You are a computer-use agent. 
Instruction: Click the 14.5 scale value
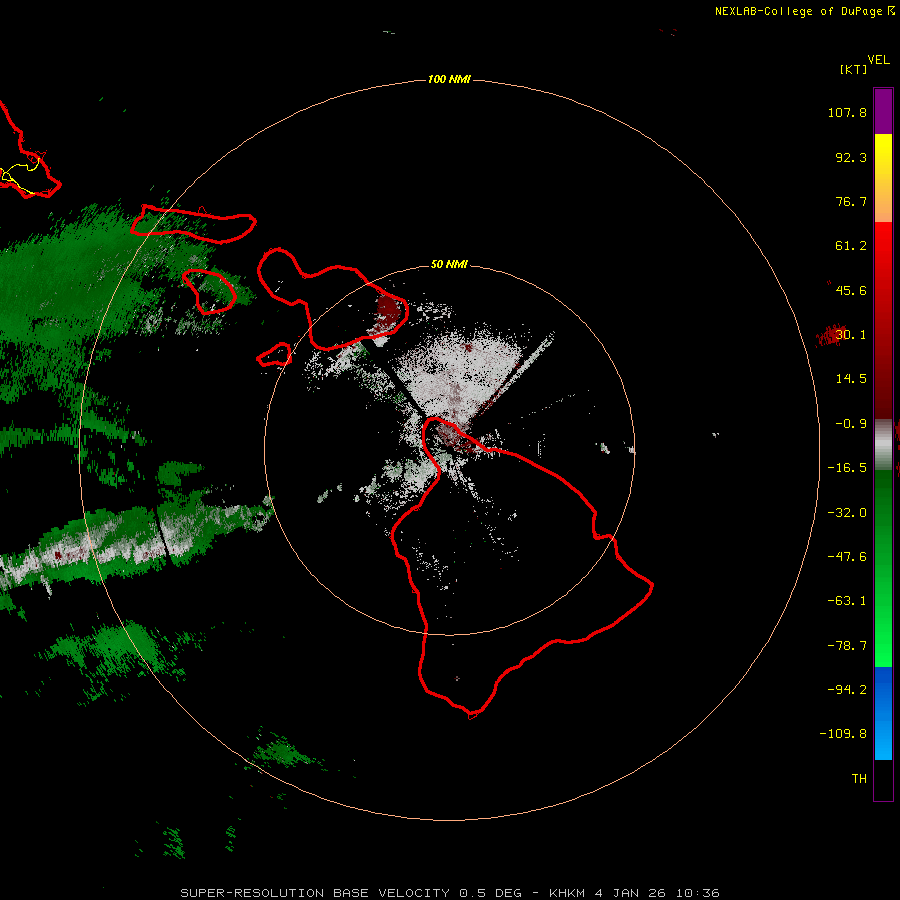pyautogui.click(x=851, y=379)
